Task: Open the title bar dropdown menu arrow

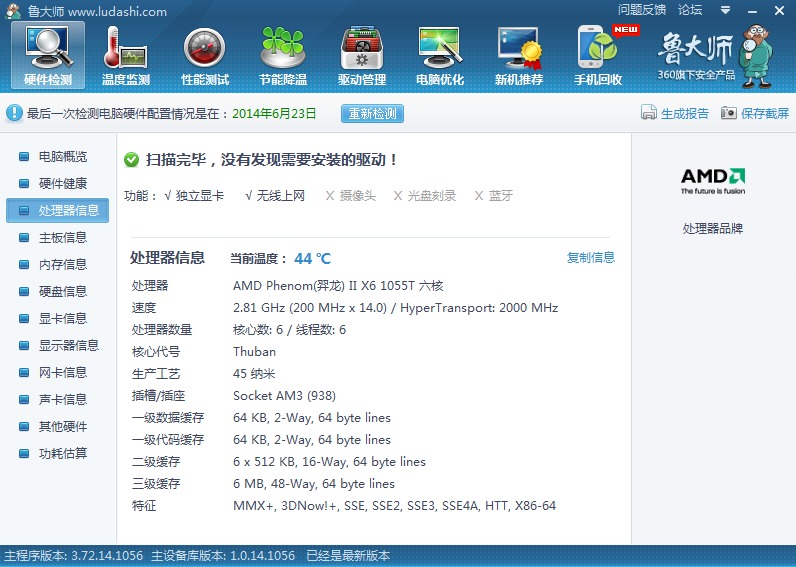Action: pyautogui.click(x=725, y=10)
